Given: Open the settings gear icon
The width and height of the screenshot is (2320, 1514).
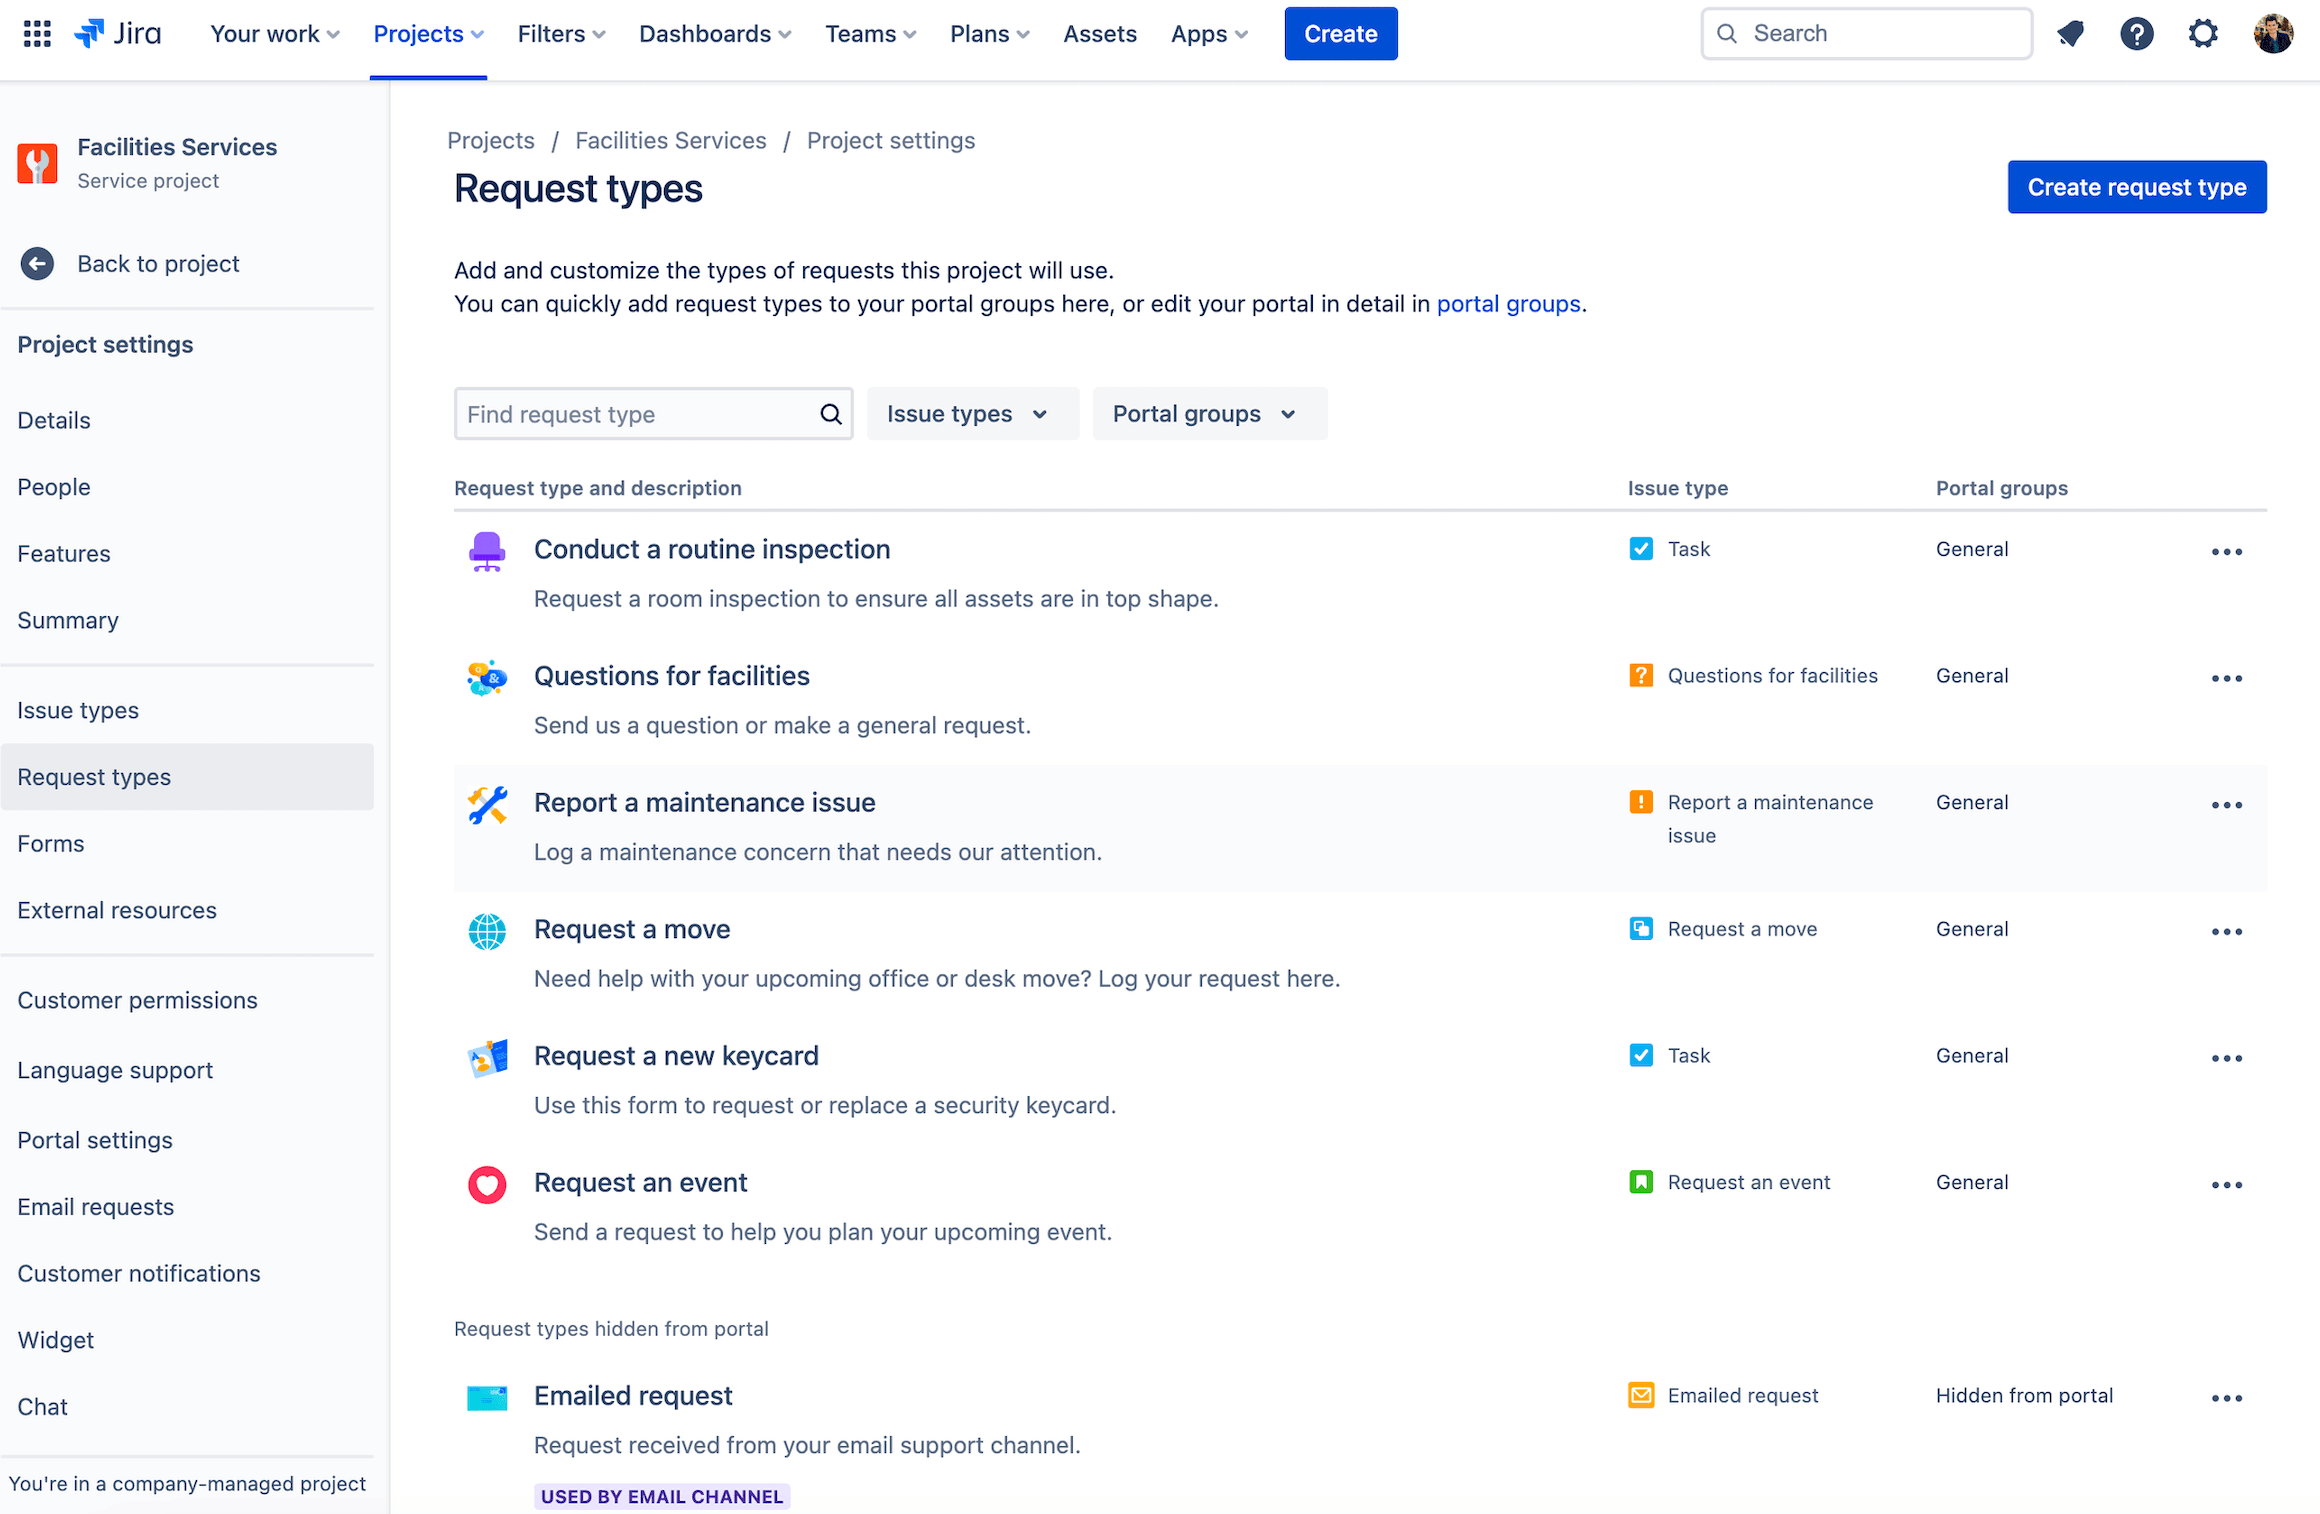Looking at the screenshot, I should [2203, 33].
